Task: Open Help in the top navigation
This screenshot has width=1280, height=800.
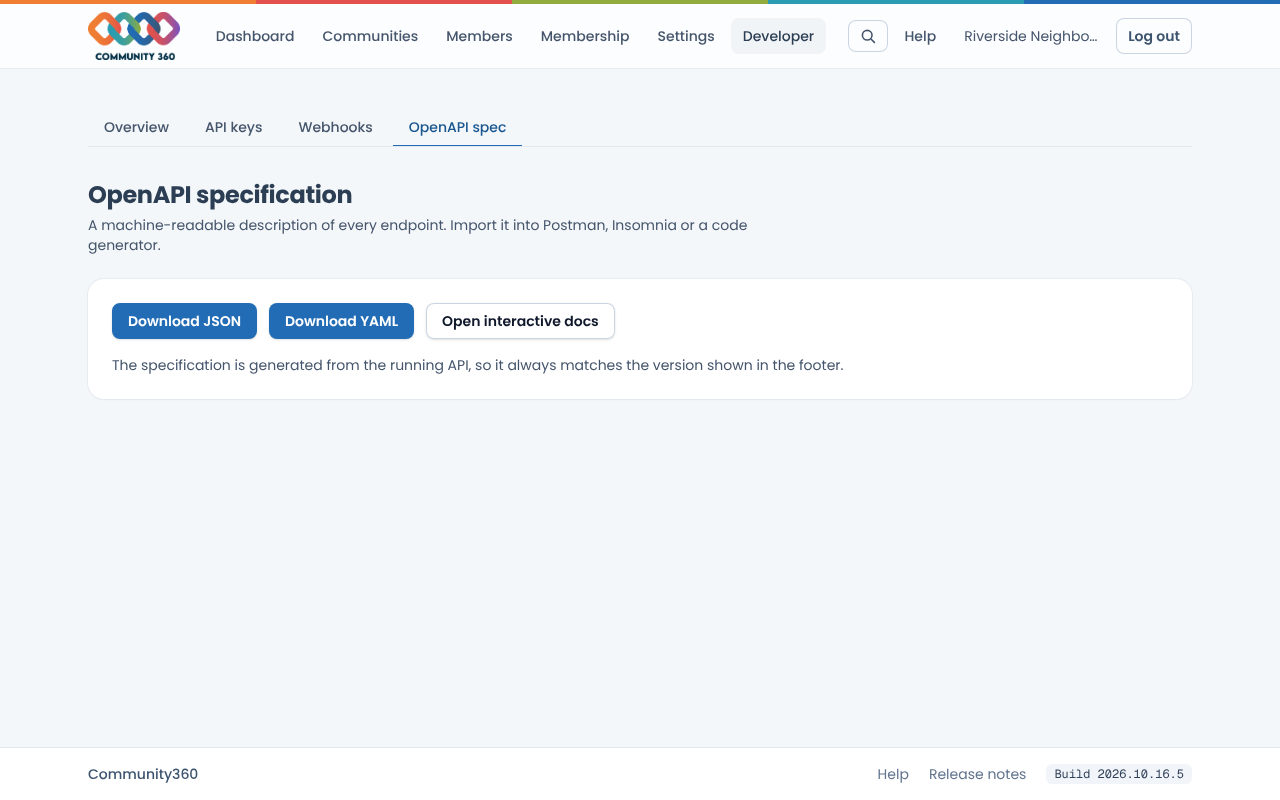Action: coord(920,36)
